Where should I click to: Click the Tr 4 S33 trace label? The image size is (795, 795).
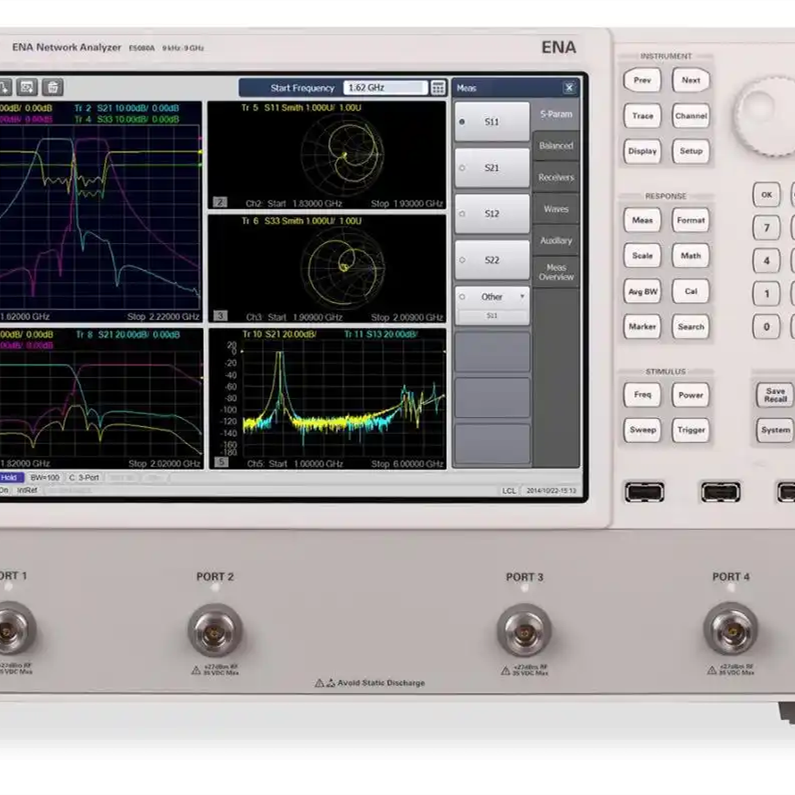coord(127,120)
